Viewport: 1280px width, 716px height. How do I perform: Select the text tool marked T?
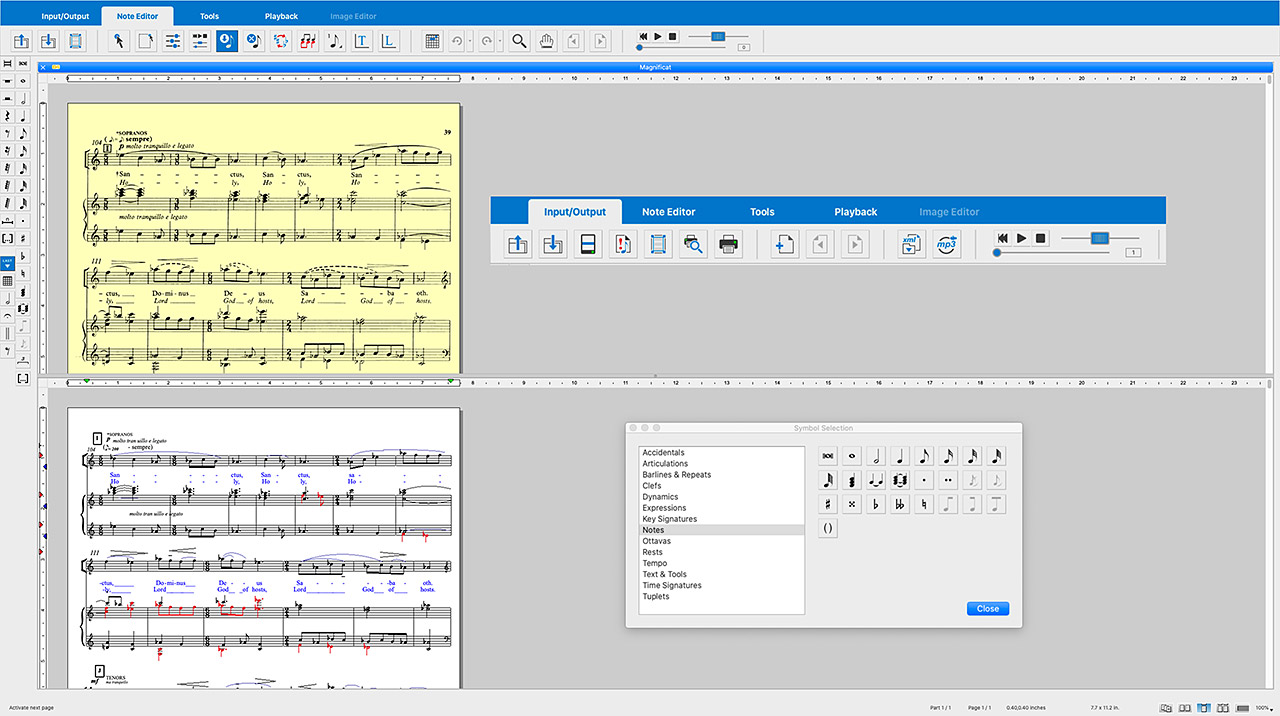coord(362,41)
